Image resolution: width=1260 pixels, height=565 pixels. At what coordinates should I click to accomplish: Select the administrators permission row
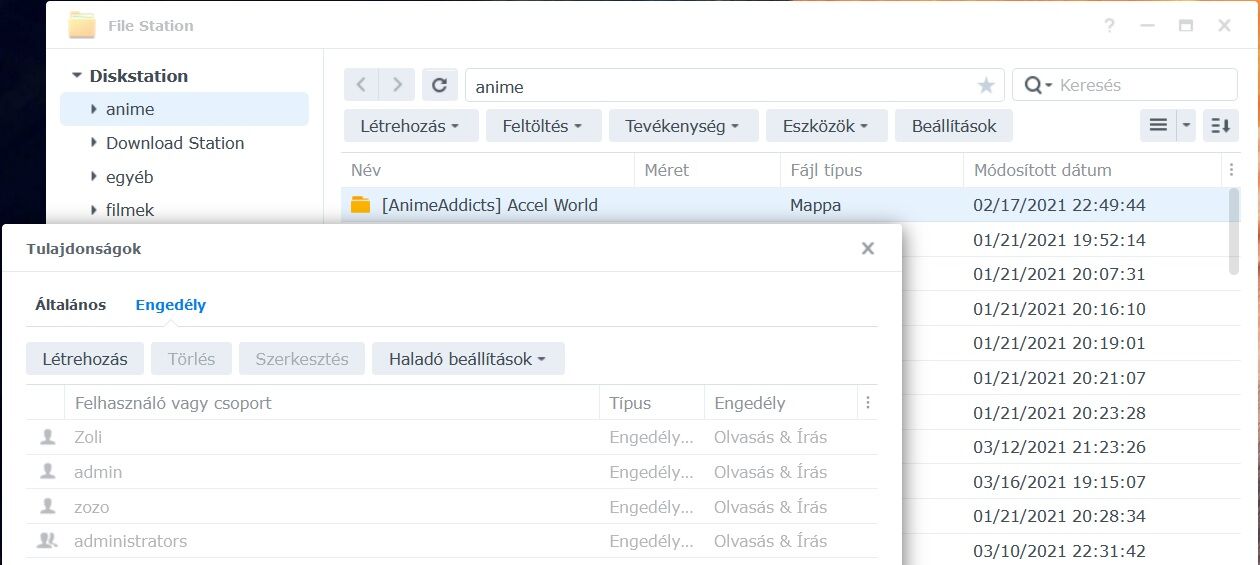(452, 541)
